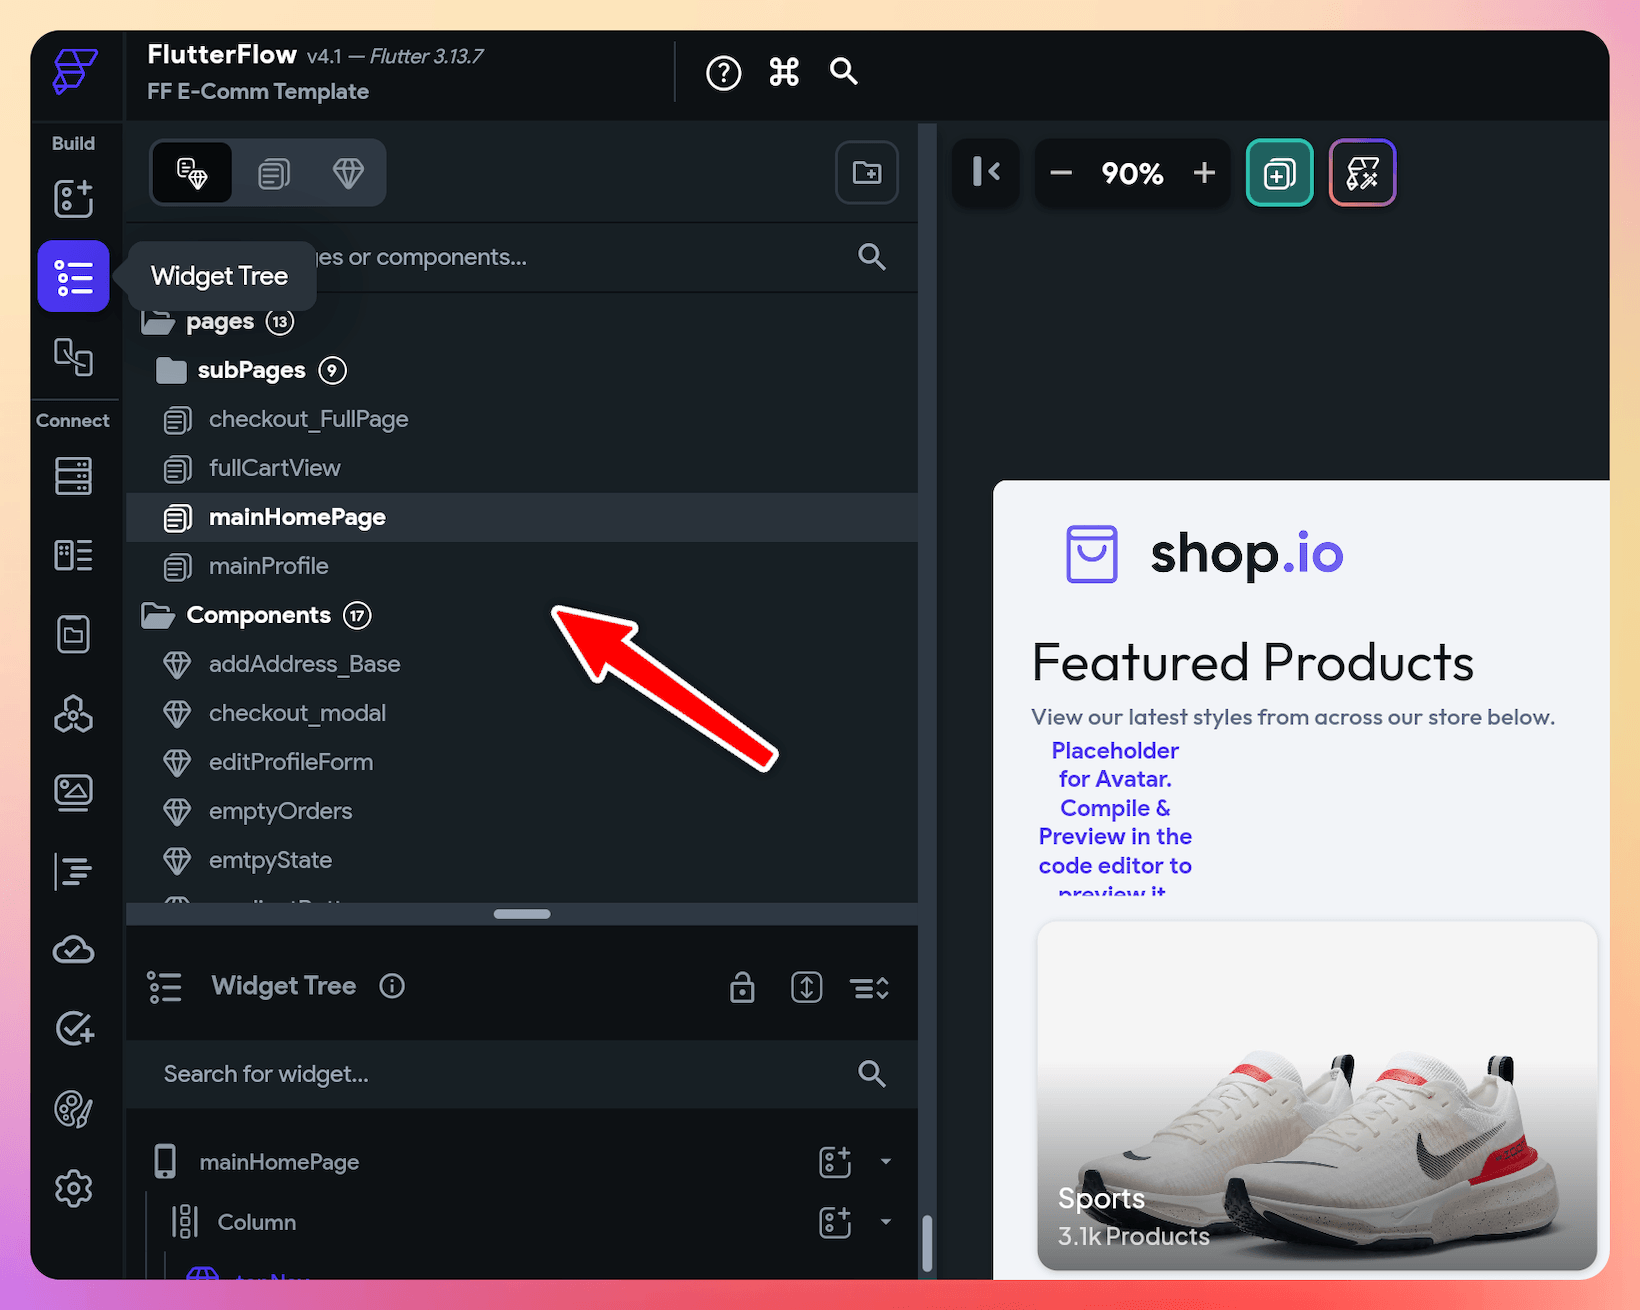Click the Help question mark icon
Image resolution: width=1640 pixels, height=1310 pixels.
tap(723, 72)
